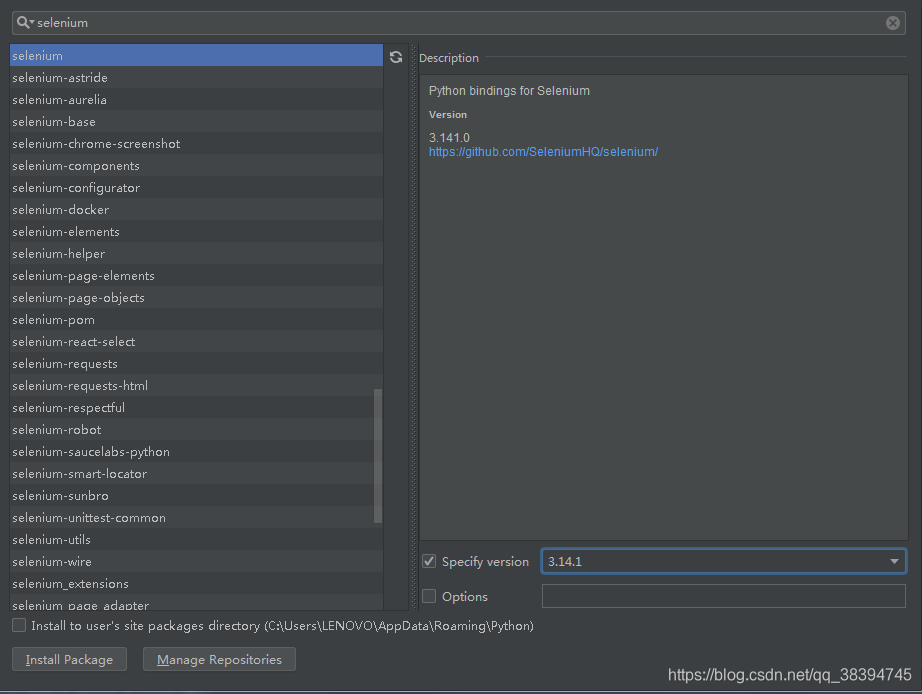Viewport: 922px width, 694px height.
Task: Select selenium-helper package
Action: [196, 253]
